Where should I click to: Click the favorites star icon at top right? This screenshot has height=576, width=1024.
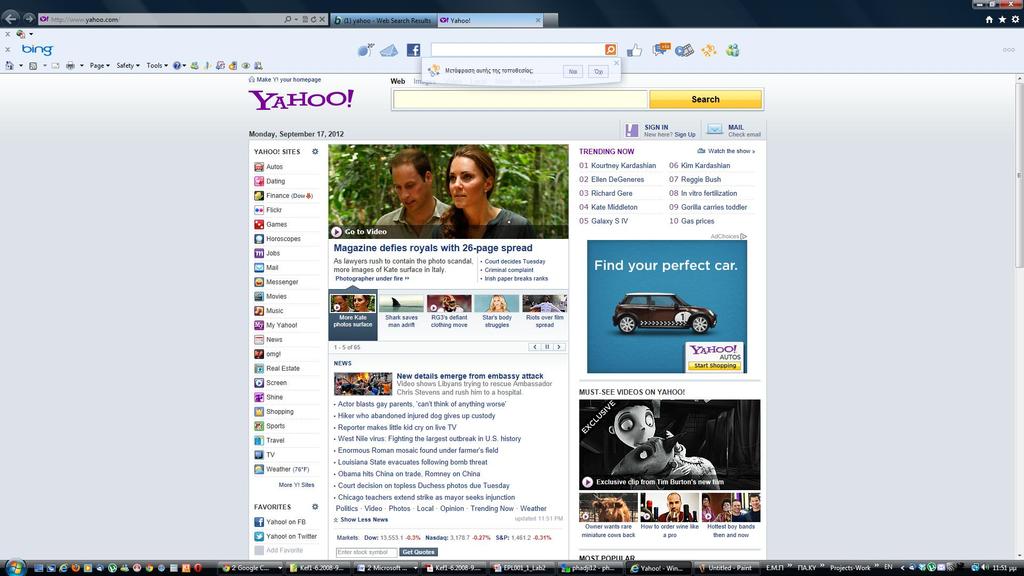point(1002,20)
